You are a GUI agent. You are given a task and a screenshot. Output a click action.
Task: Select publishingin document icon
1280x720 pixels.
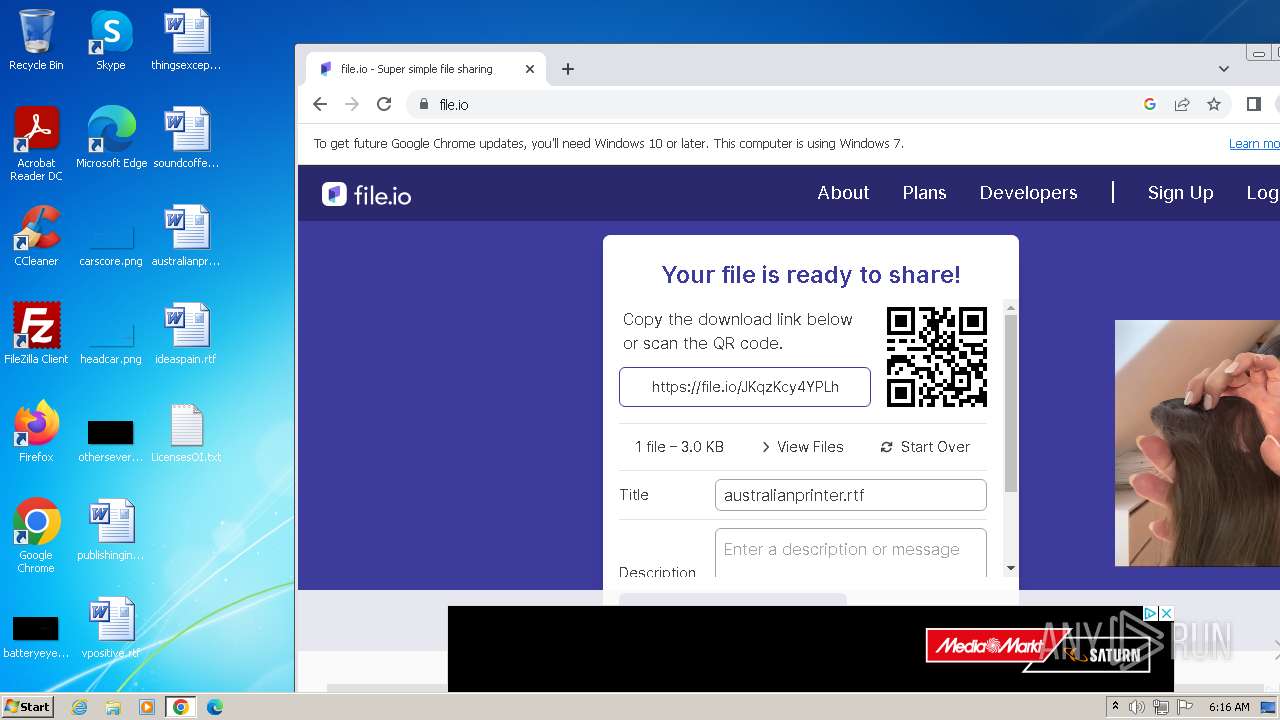111,529
